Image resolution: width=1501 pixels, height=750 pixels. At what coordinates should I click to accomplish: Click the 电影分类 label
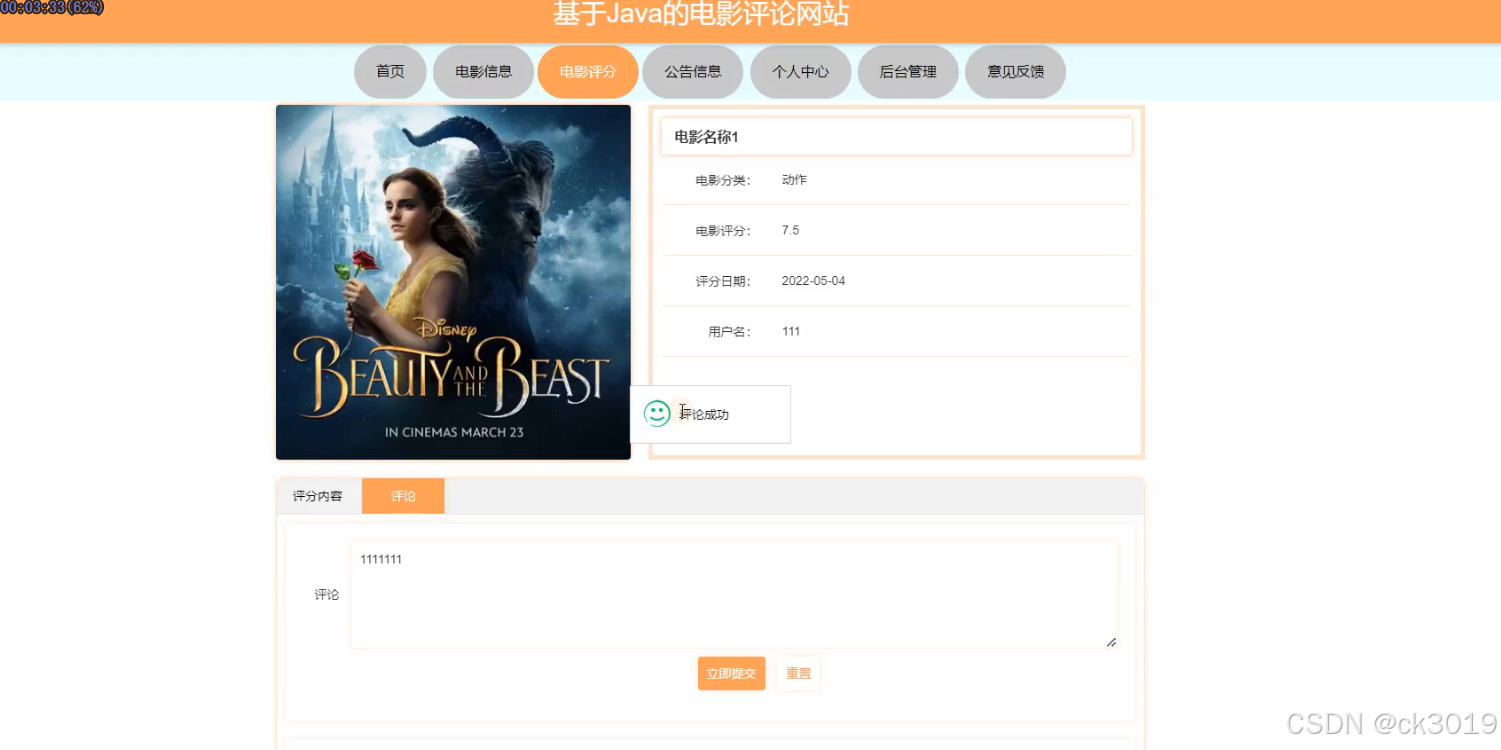click(723, 180)
